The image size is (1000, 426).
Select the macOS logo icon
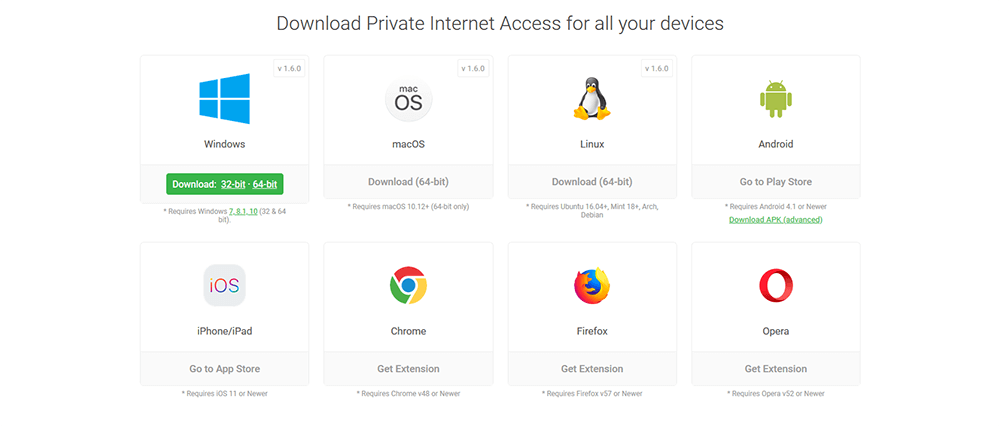point(408,99)
